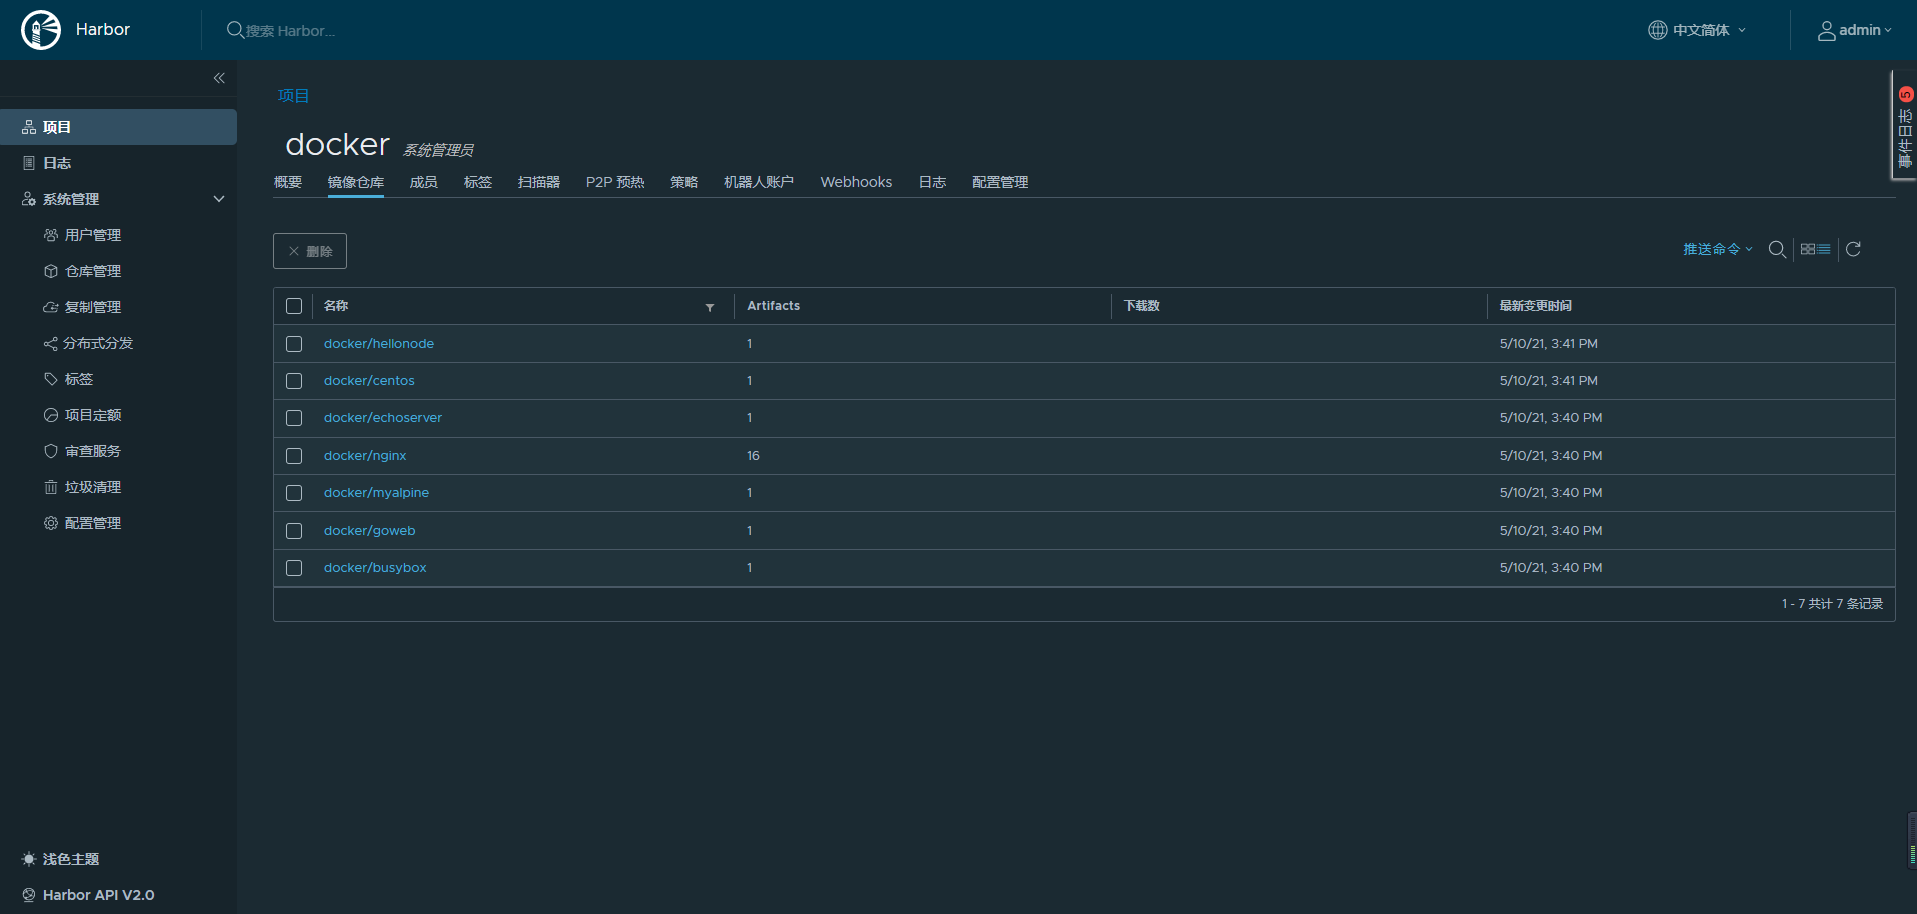Click the repository search magnifier icon
The width and height of the screenshot is (1917, 914).
(x=1776, y=250)
